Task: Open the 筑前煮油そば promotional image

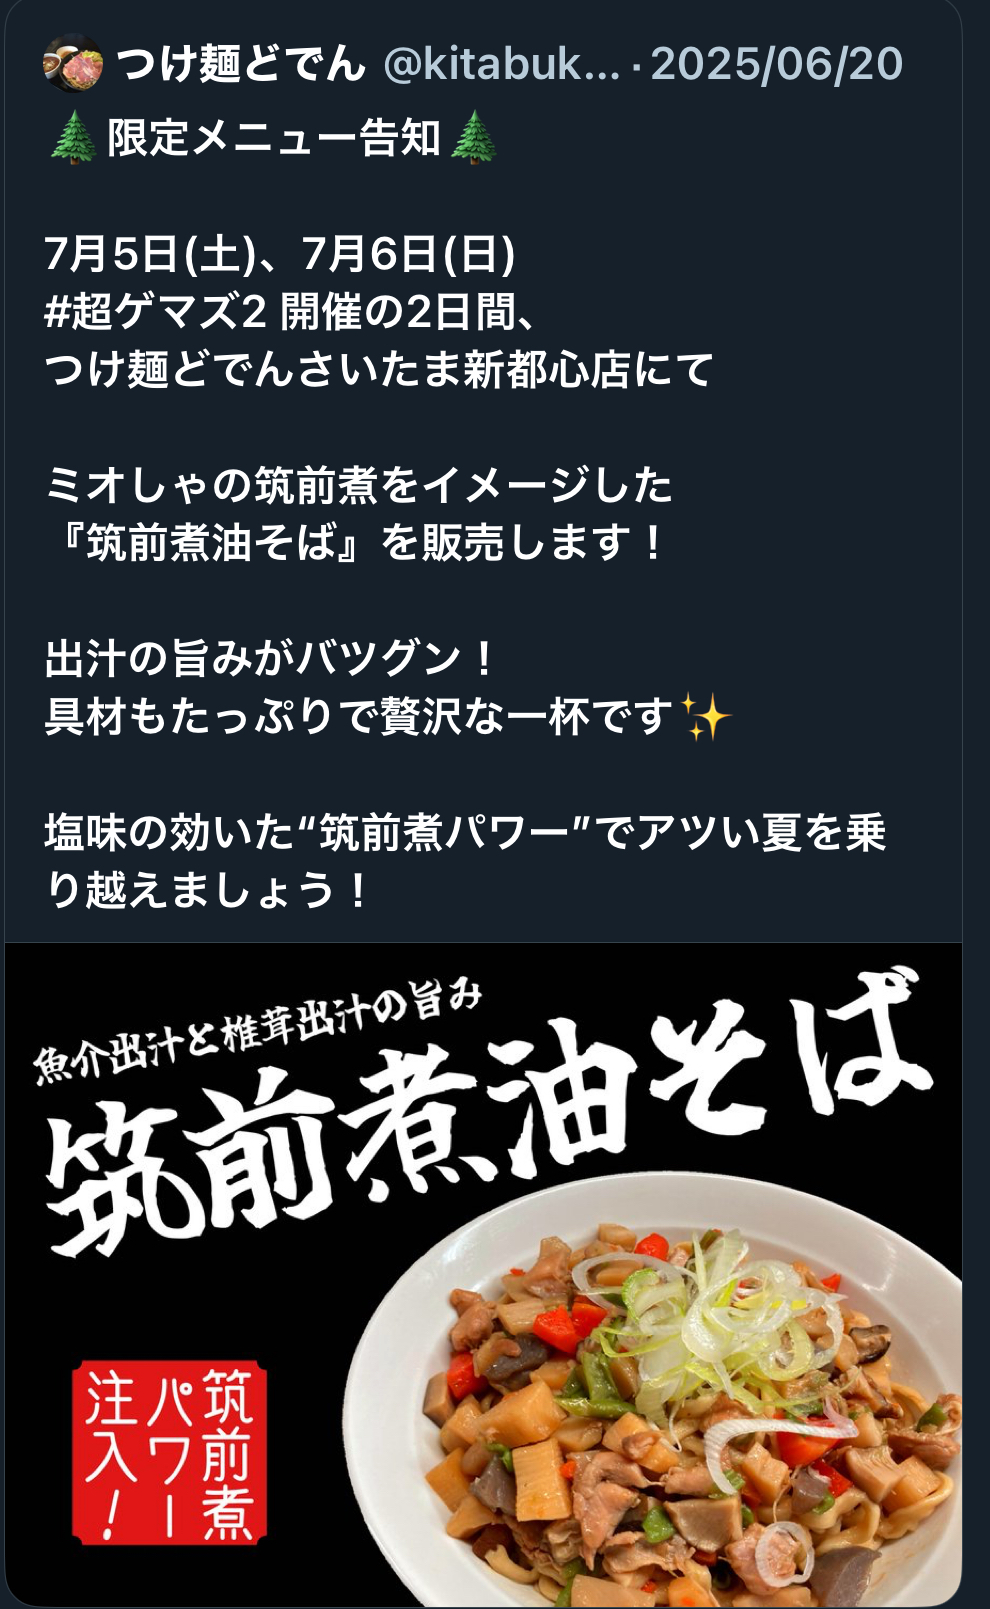Action: point(483,1275)
